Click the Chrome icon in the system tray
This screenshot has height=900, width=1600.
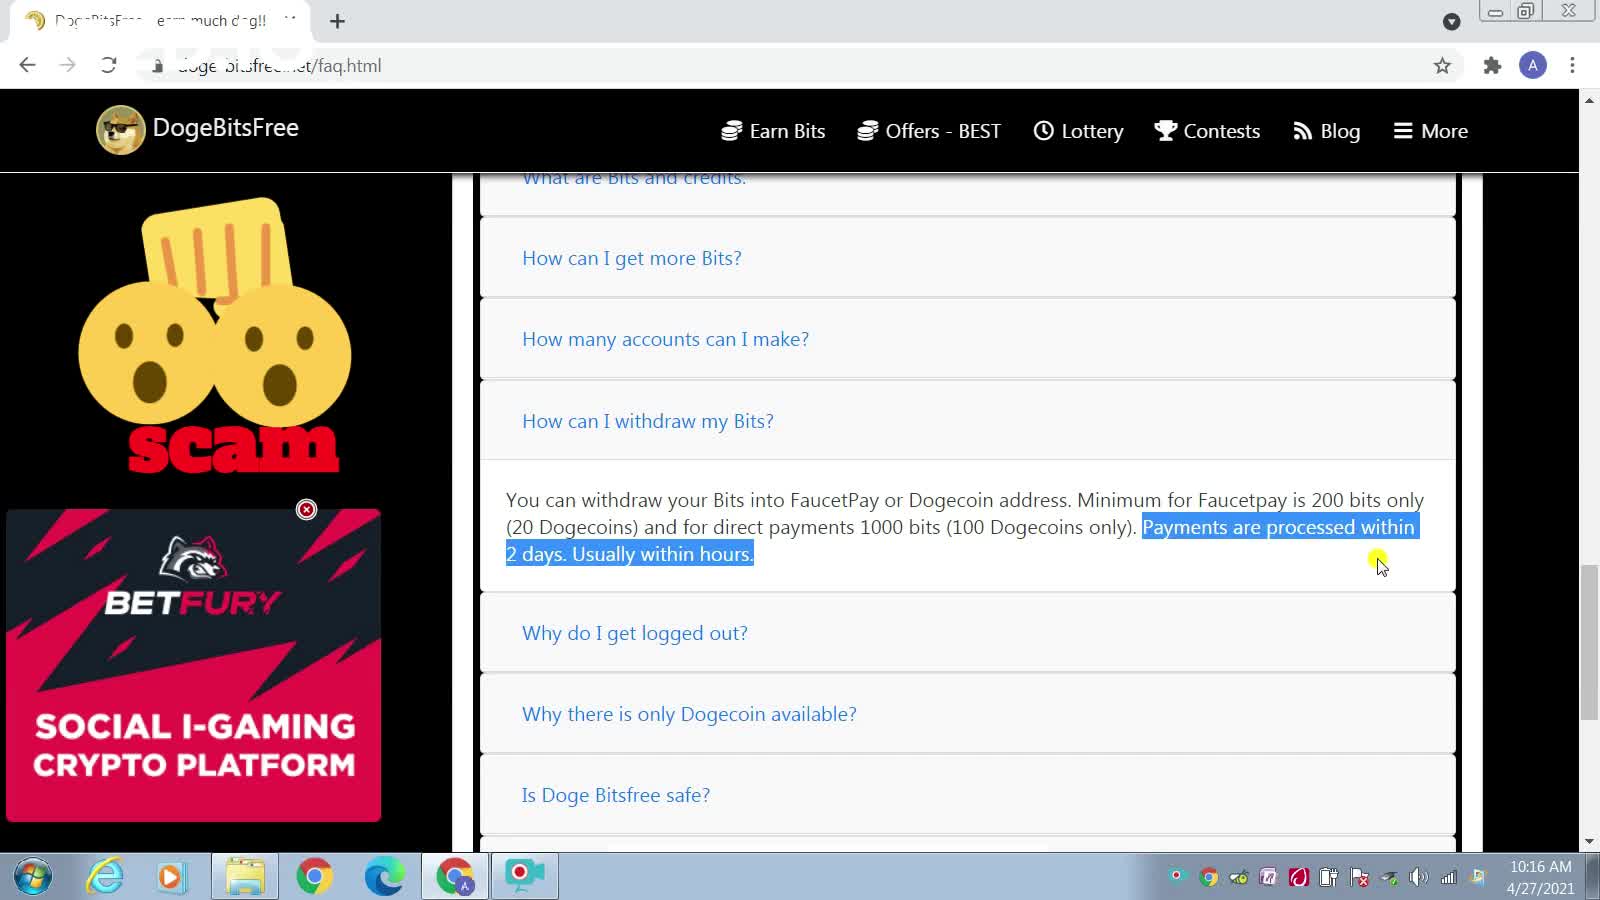(1208, 877)
